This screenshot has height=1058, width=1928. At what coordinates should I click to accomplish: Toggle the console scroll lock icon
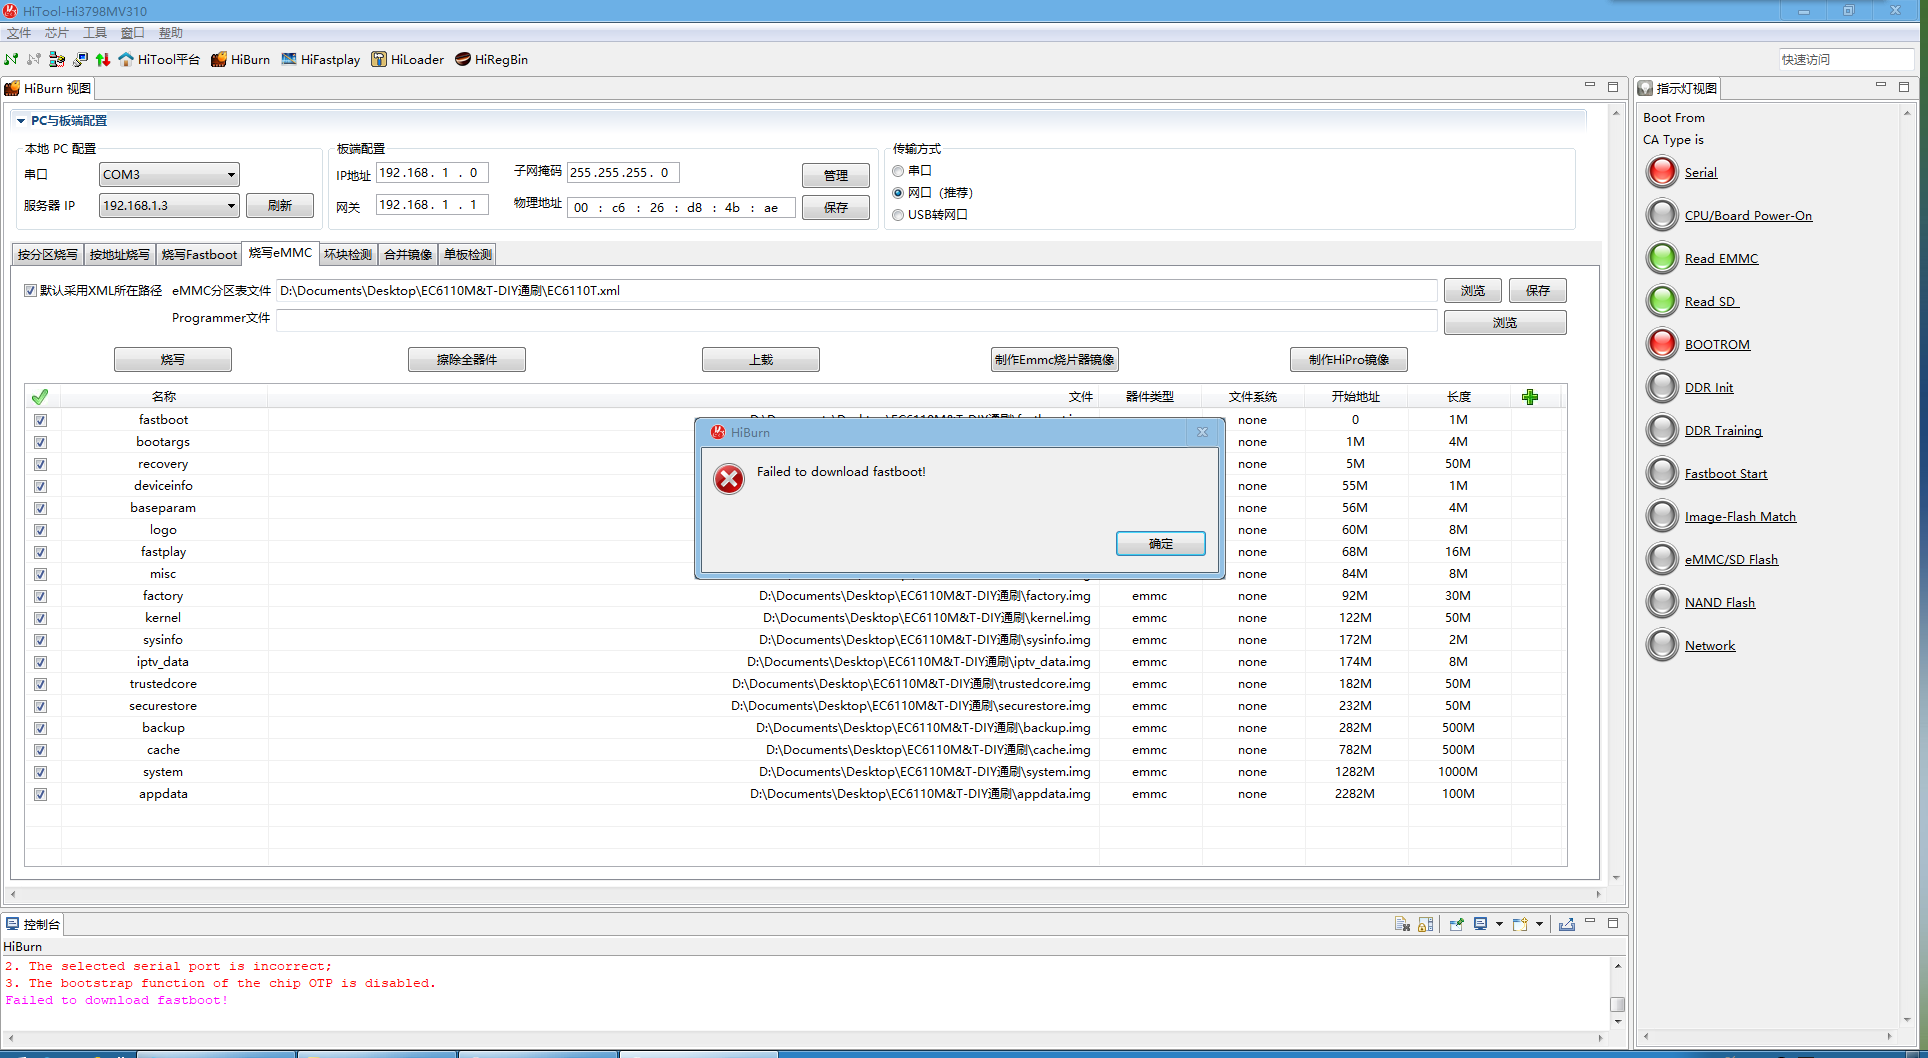1426,924
